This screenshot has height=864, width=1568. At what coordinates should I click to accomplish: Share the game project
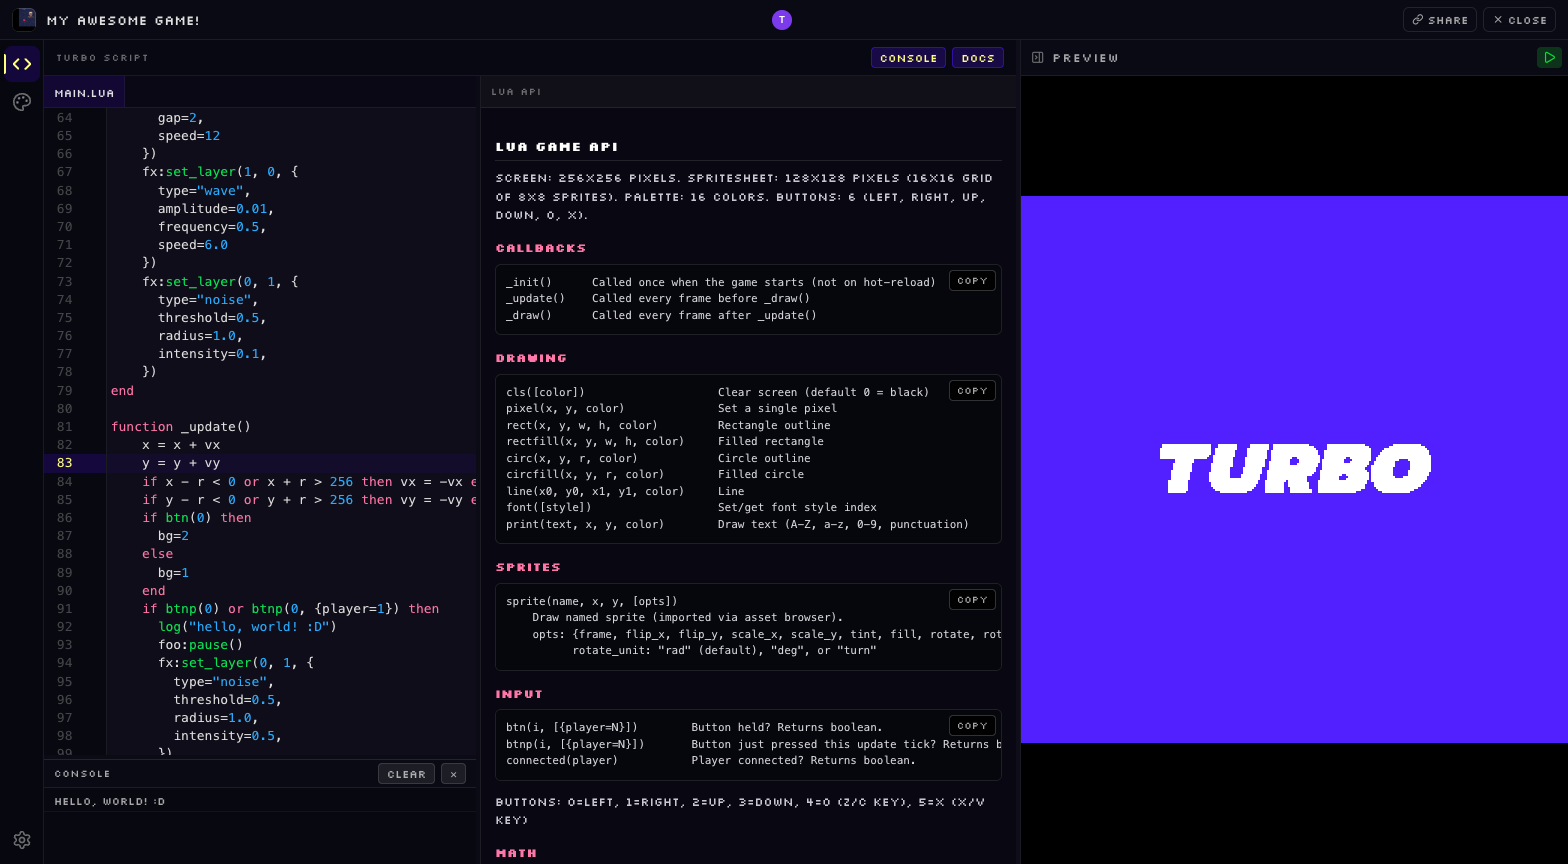pyautogui.click(x=1440, y=20)
